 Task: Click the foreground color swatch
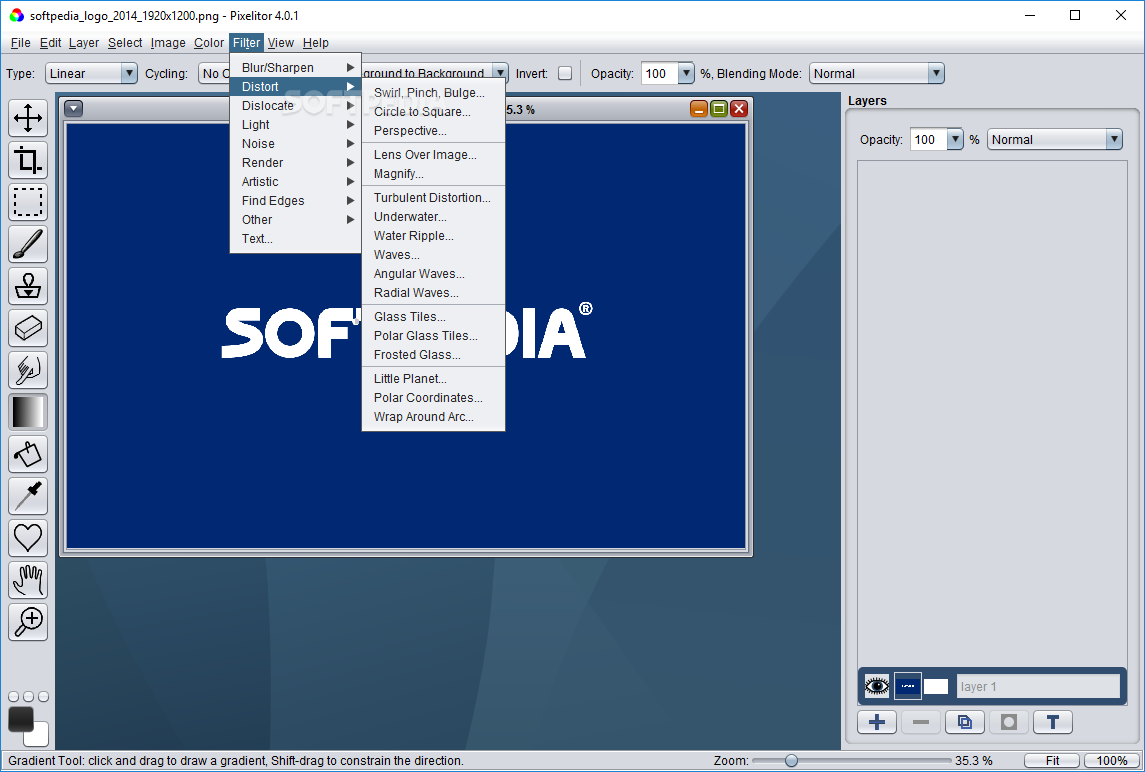tap(20, 718)
